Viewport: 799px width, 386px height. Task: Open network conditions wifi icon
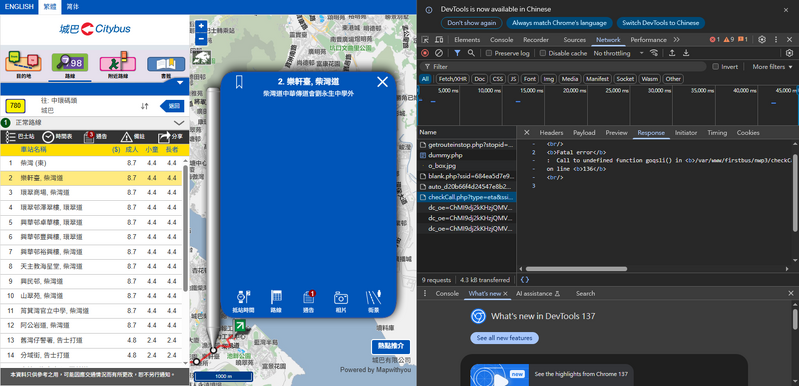654,53
